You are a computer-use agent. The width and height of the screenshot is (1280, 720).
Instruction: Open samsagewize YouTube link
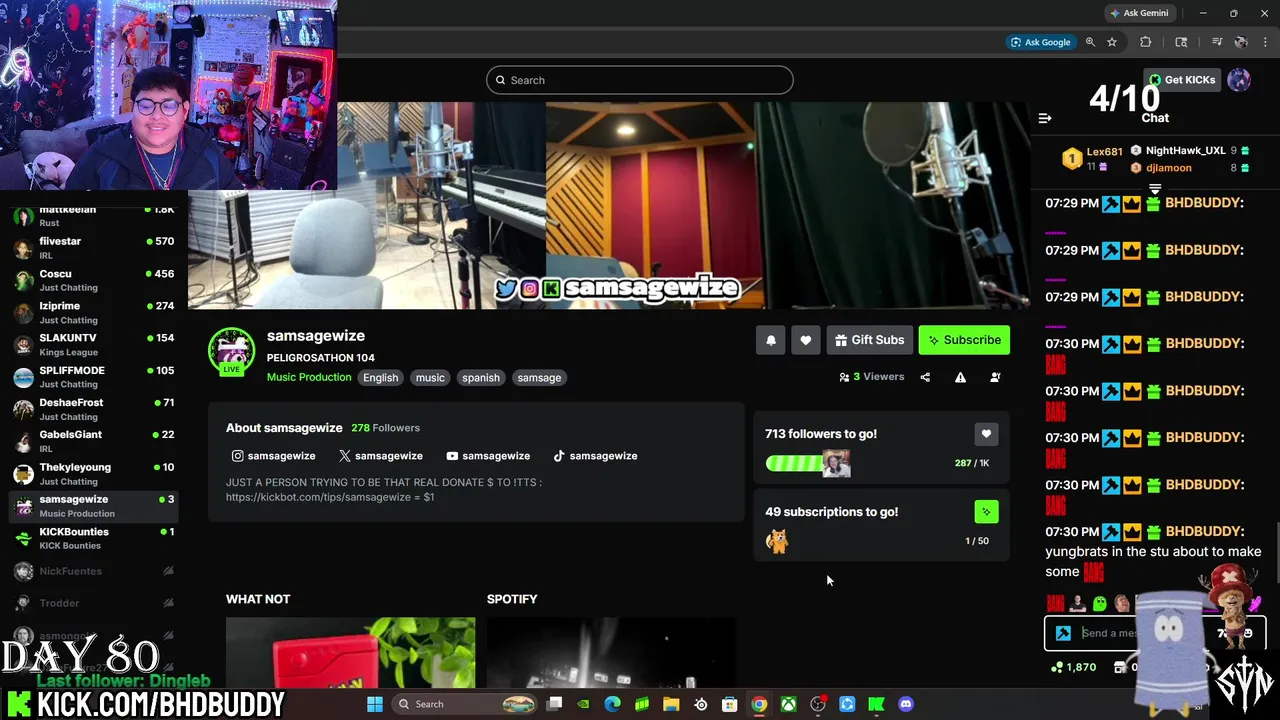click(488, 456)
